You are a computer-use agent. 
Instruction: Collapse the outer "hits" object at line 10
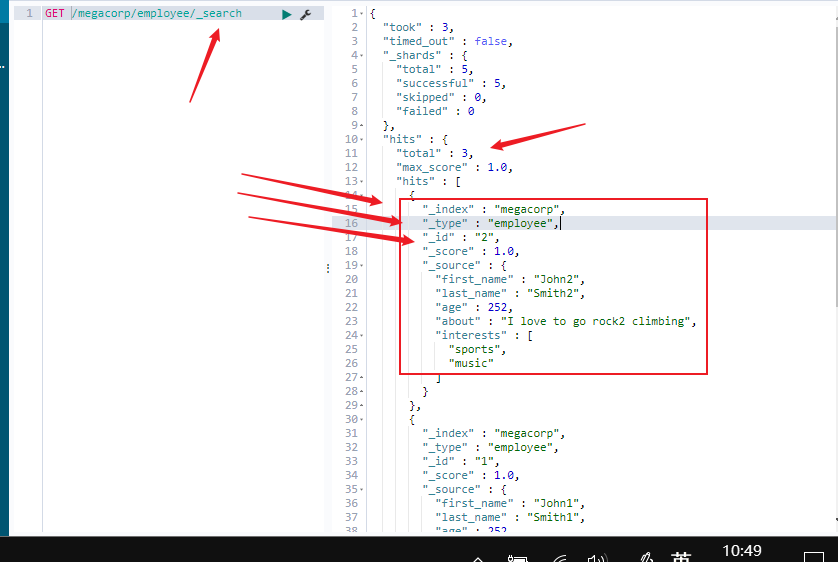pos(362,139)
